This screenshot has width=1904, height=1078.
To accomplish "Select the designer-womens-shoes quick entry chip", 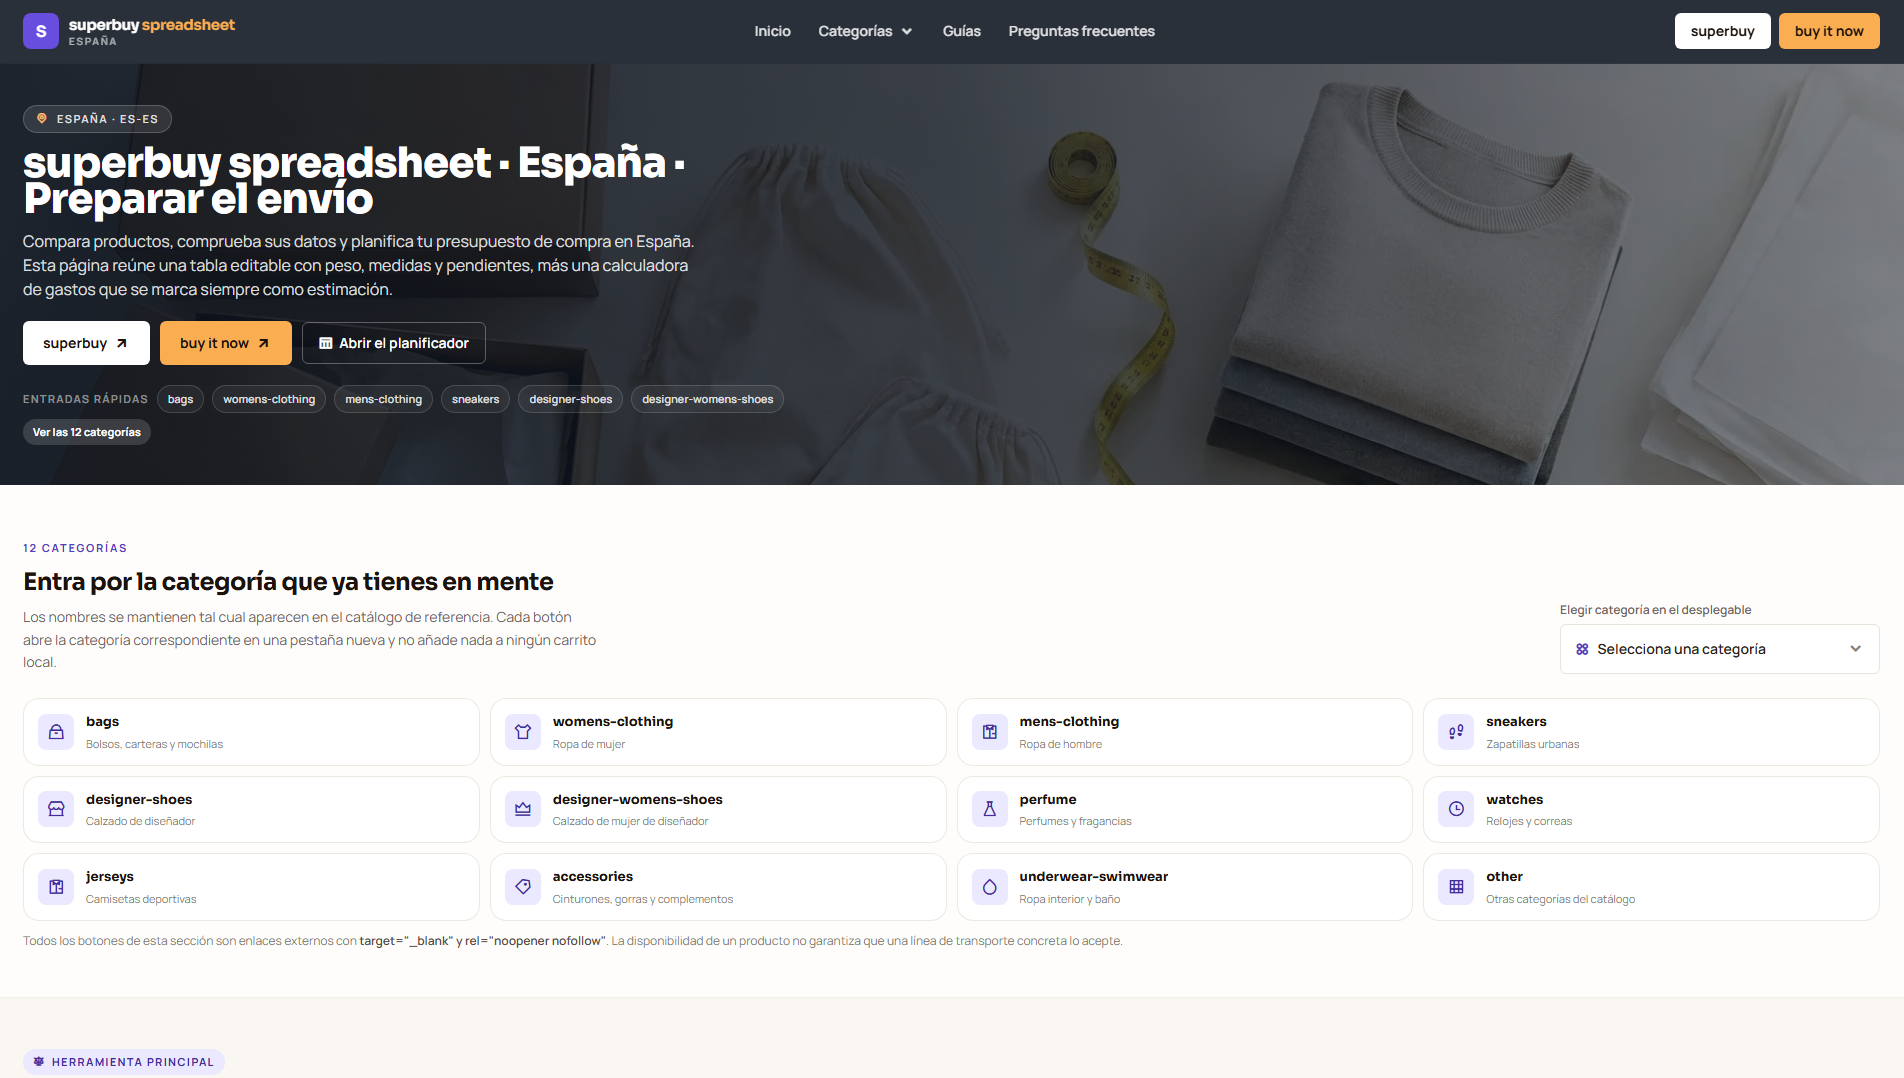I will 707,399.
